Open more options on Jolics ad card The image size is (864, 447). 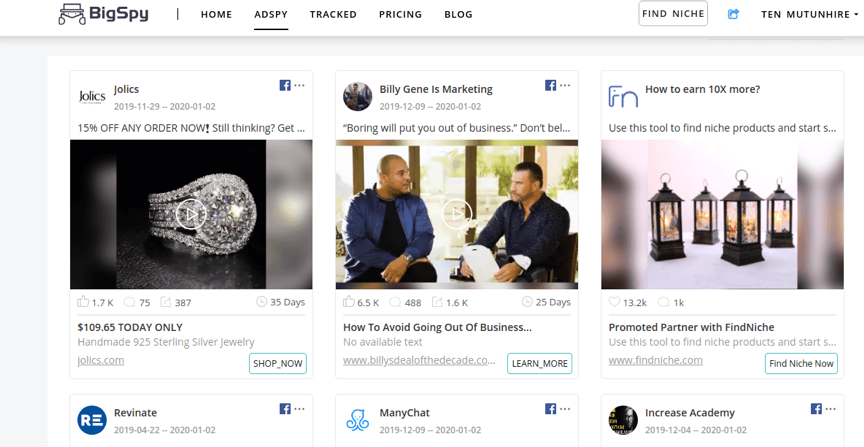pyautogui.click(x=300, y=86)
